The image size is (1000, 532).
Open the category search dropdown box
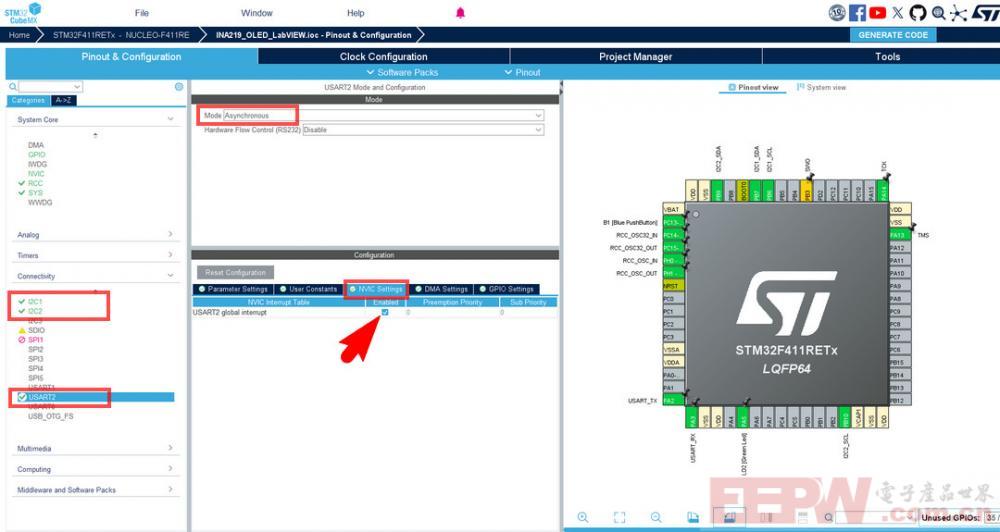[x=50, y=87]
